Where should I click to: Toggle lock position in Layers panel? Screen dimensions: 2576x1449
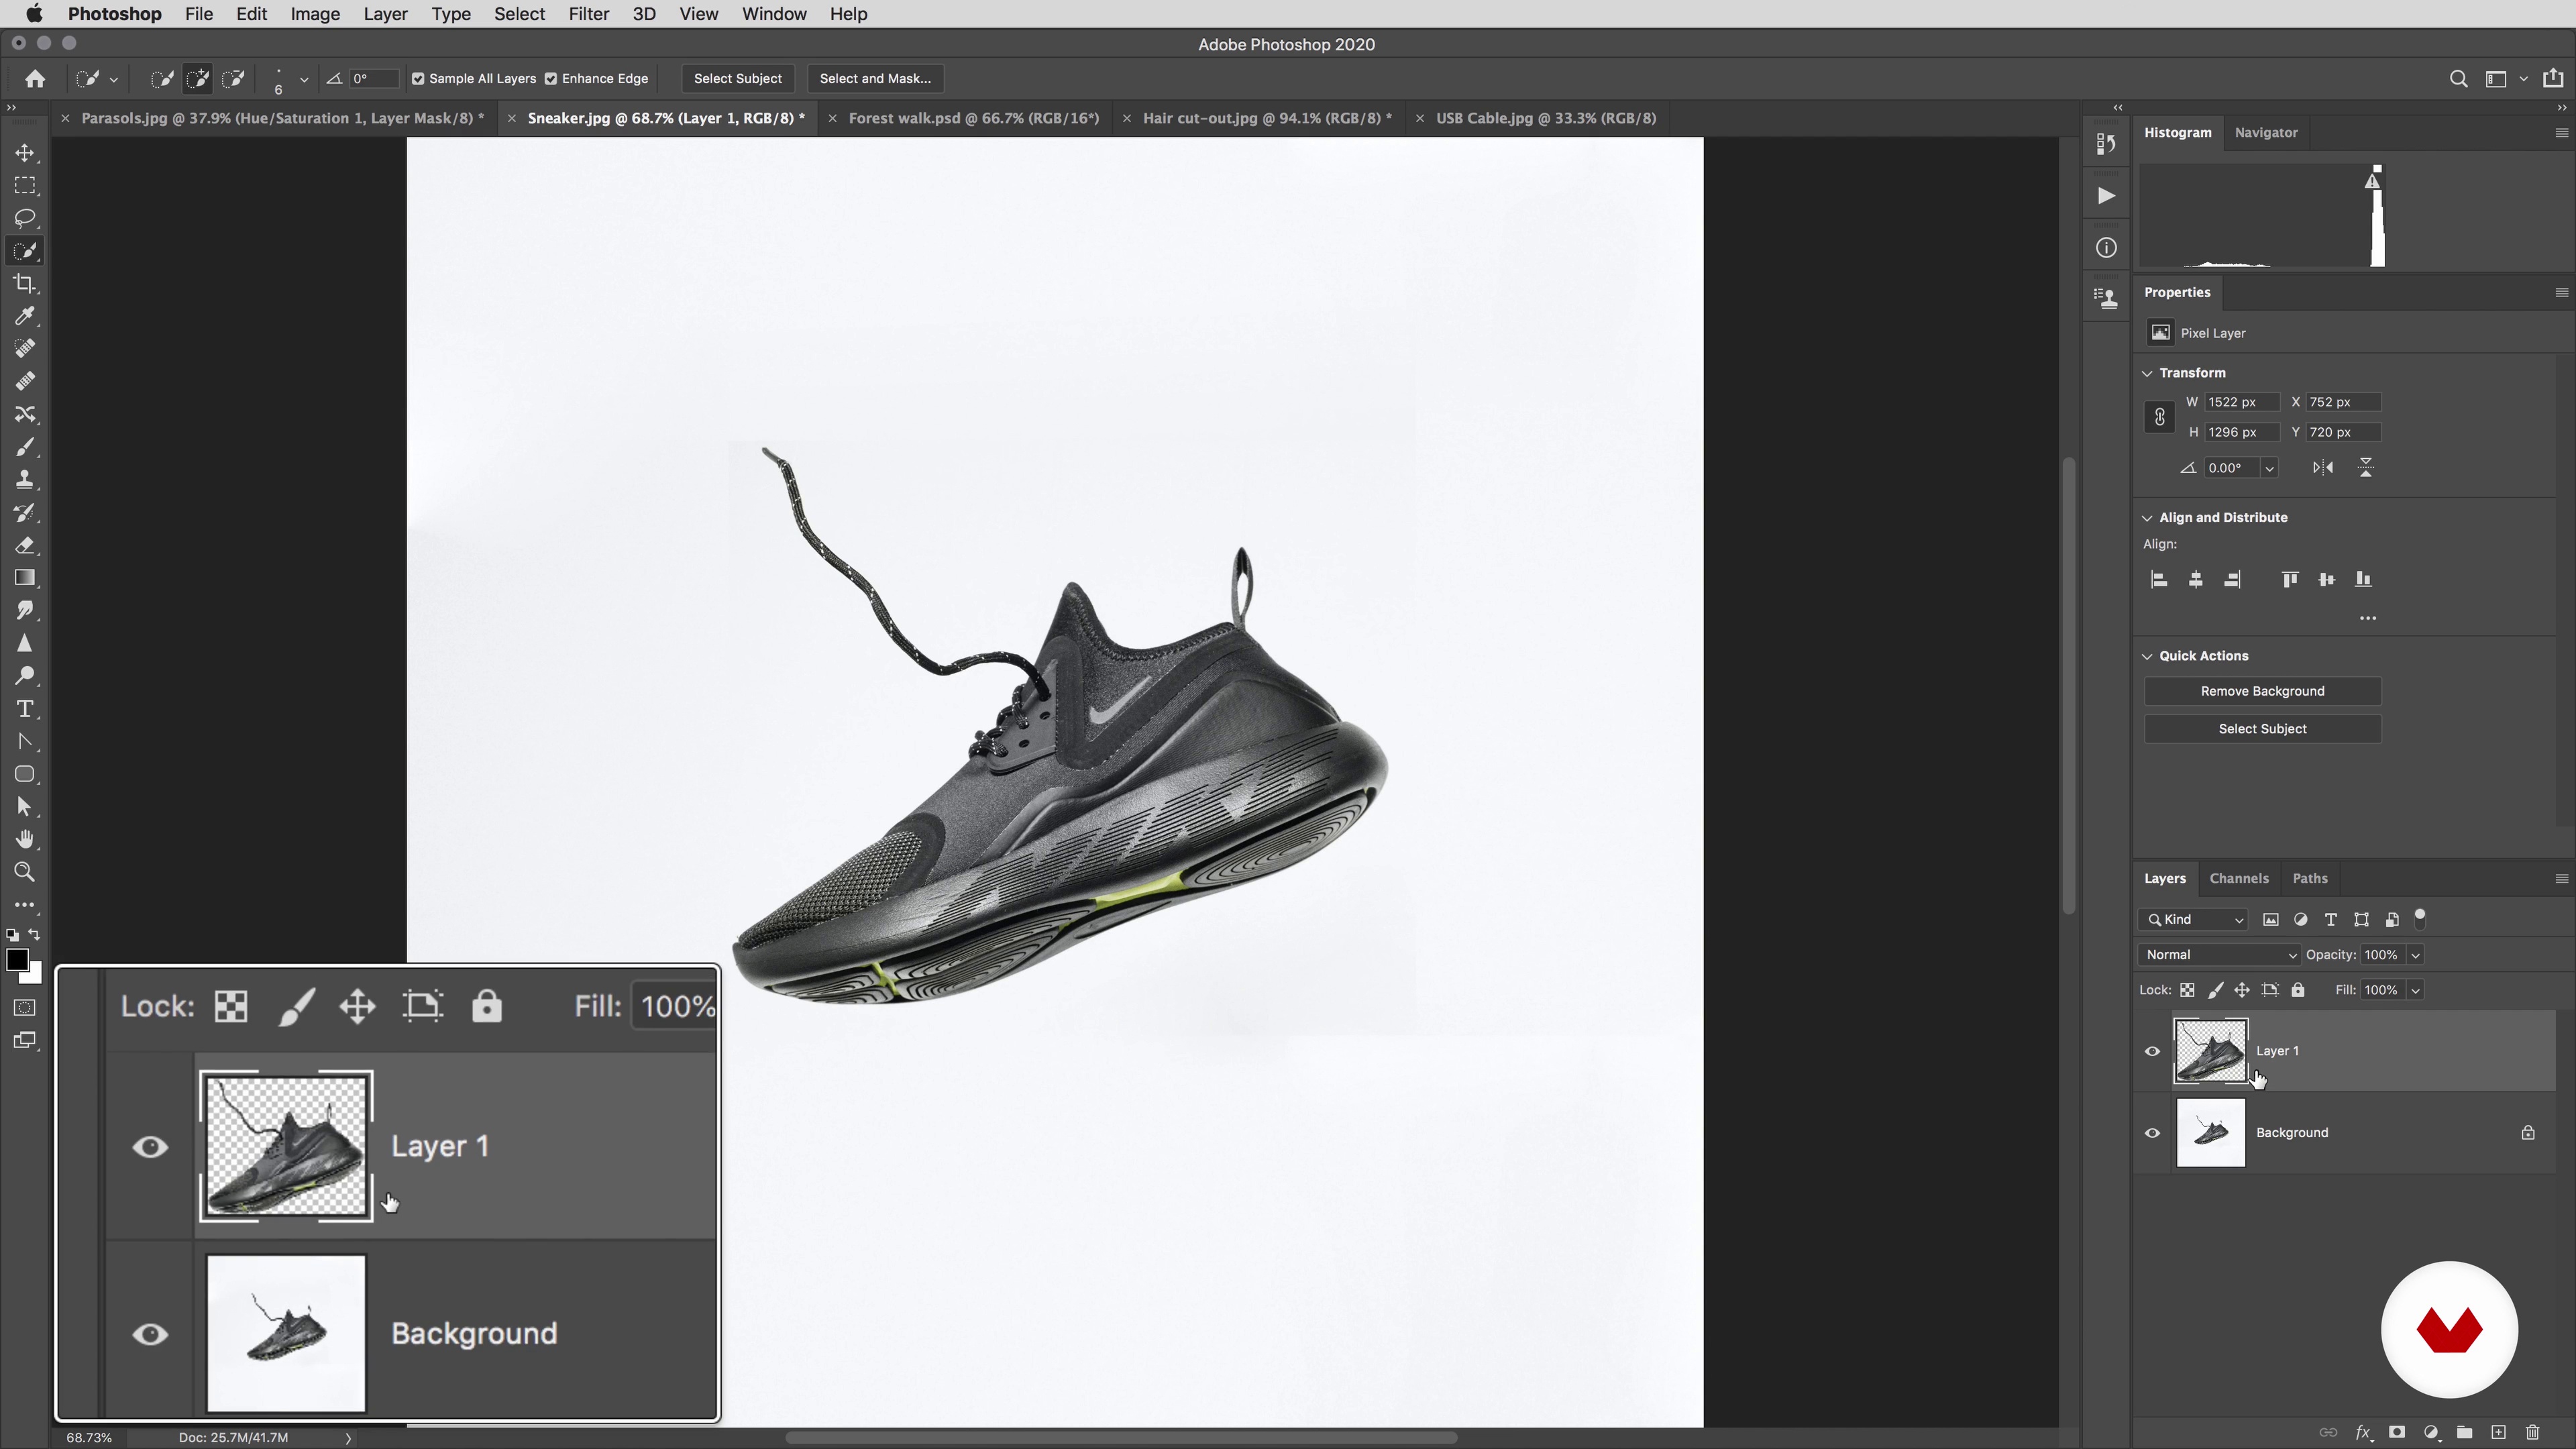coord(2242,990)
